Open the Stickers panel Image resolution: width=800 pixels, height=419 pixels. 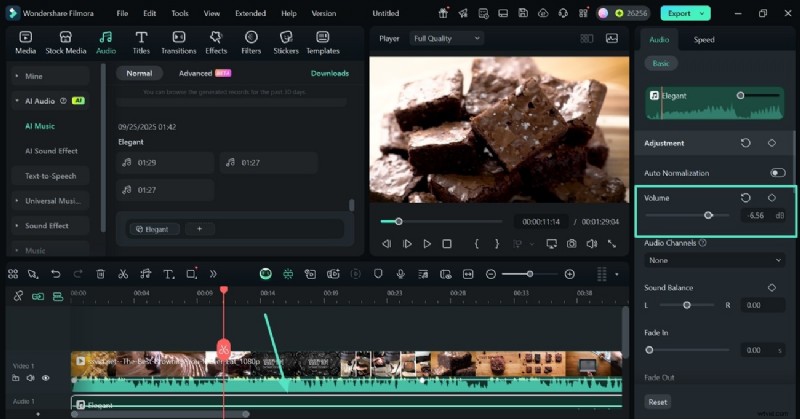pyautogui.click(x=286, y=42)
